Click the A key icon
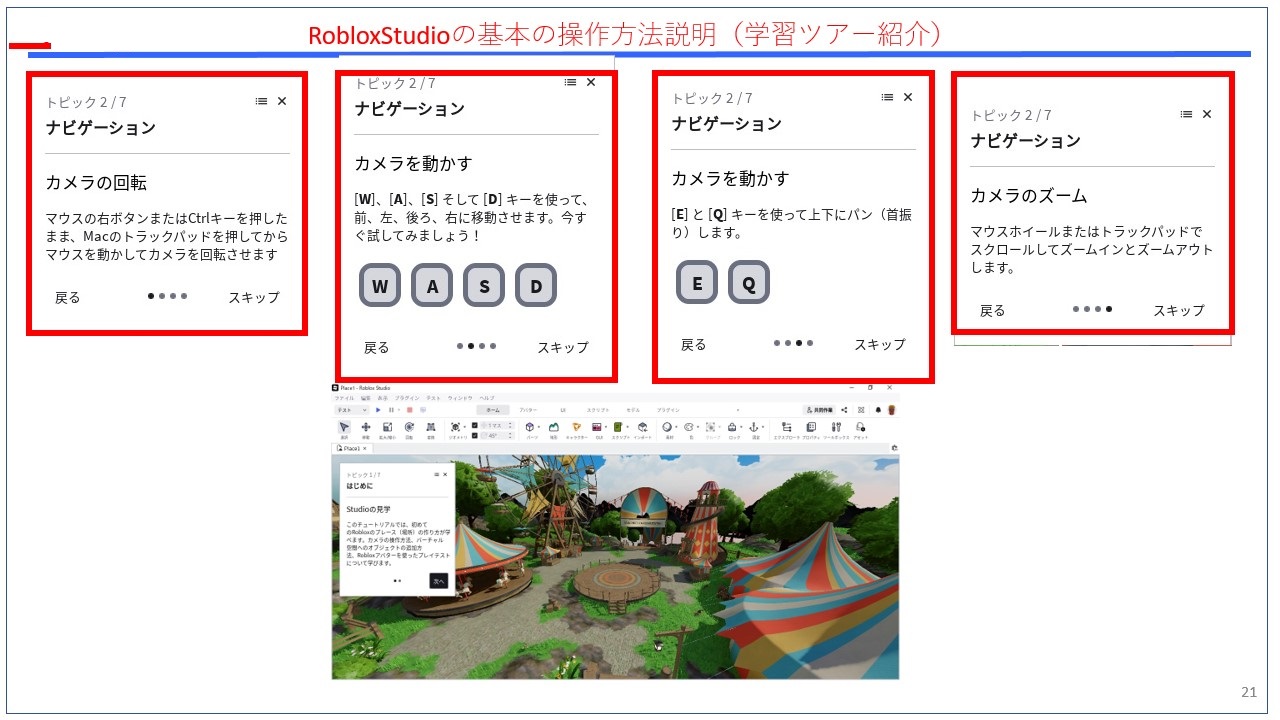This screenshot has width=1280, height=720. click(x=432, y=287)
